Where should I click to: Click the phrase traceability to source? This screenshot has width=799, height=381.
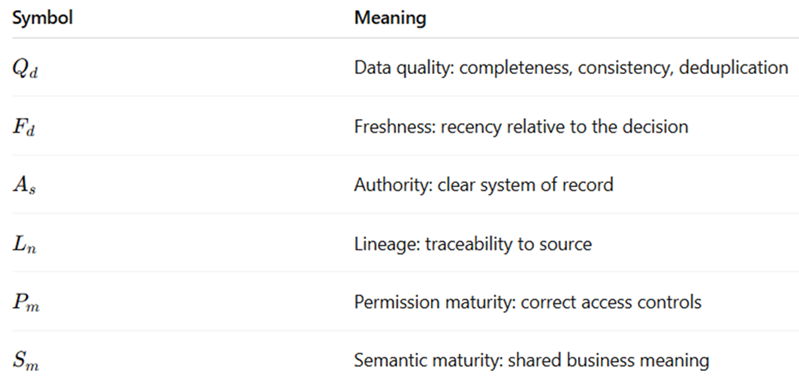pos(509,243)
